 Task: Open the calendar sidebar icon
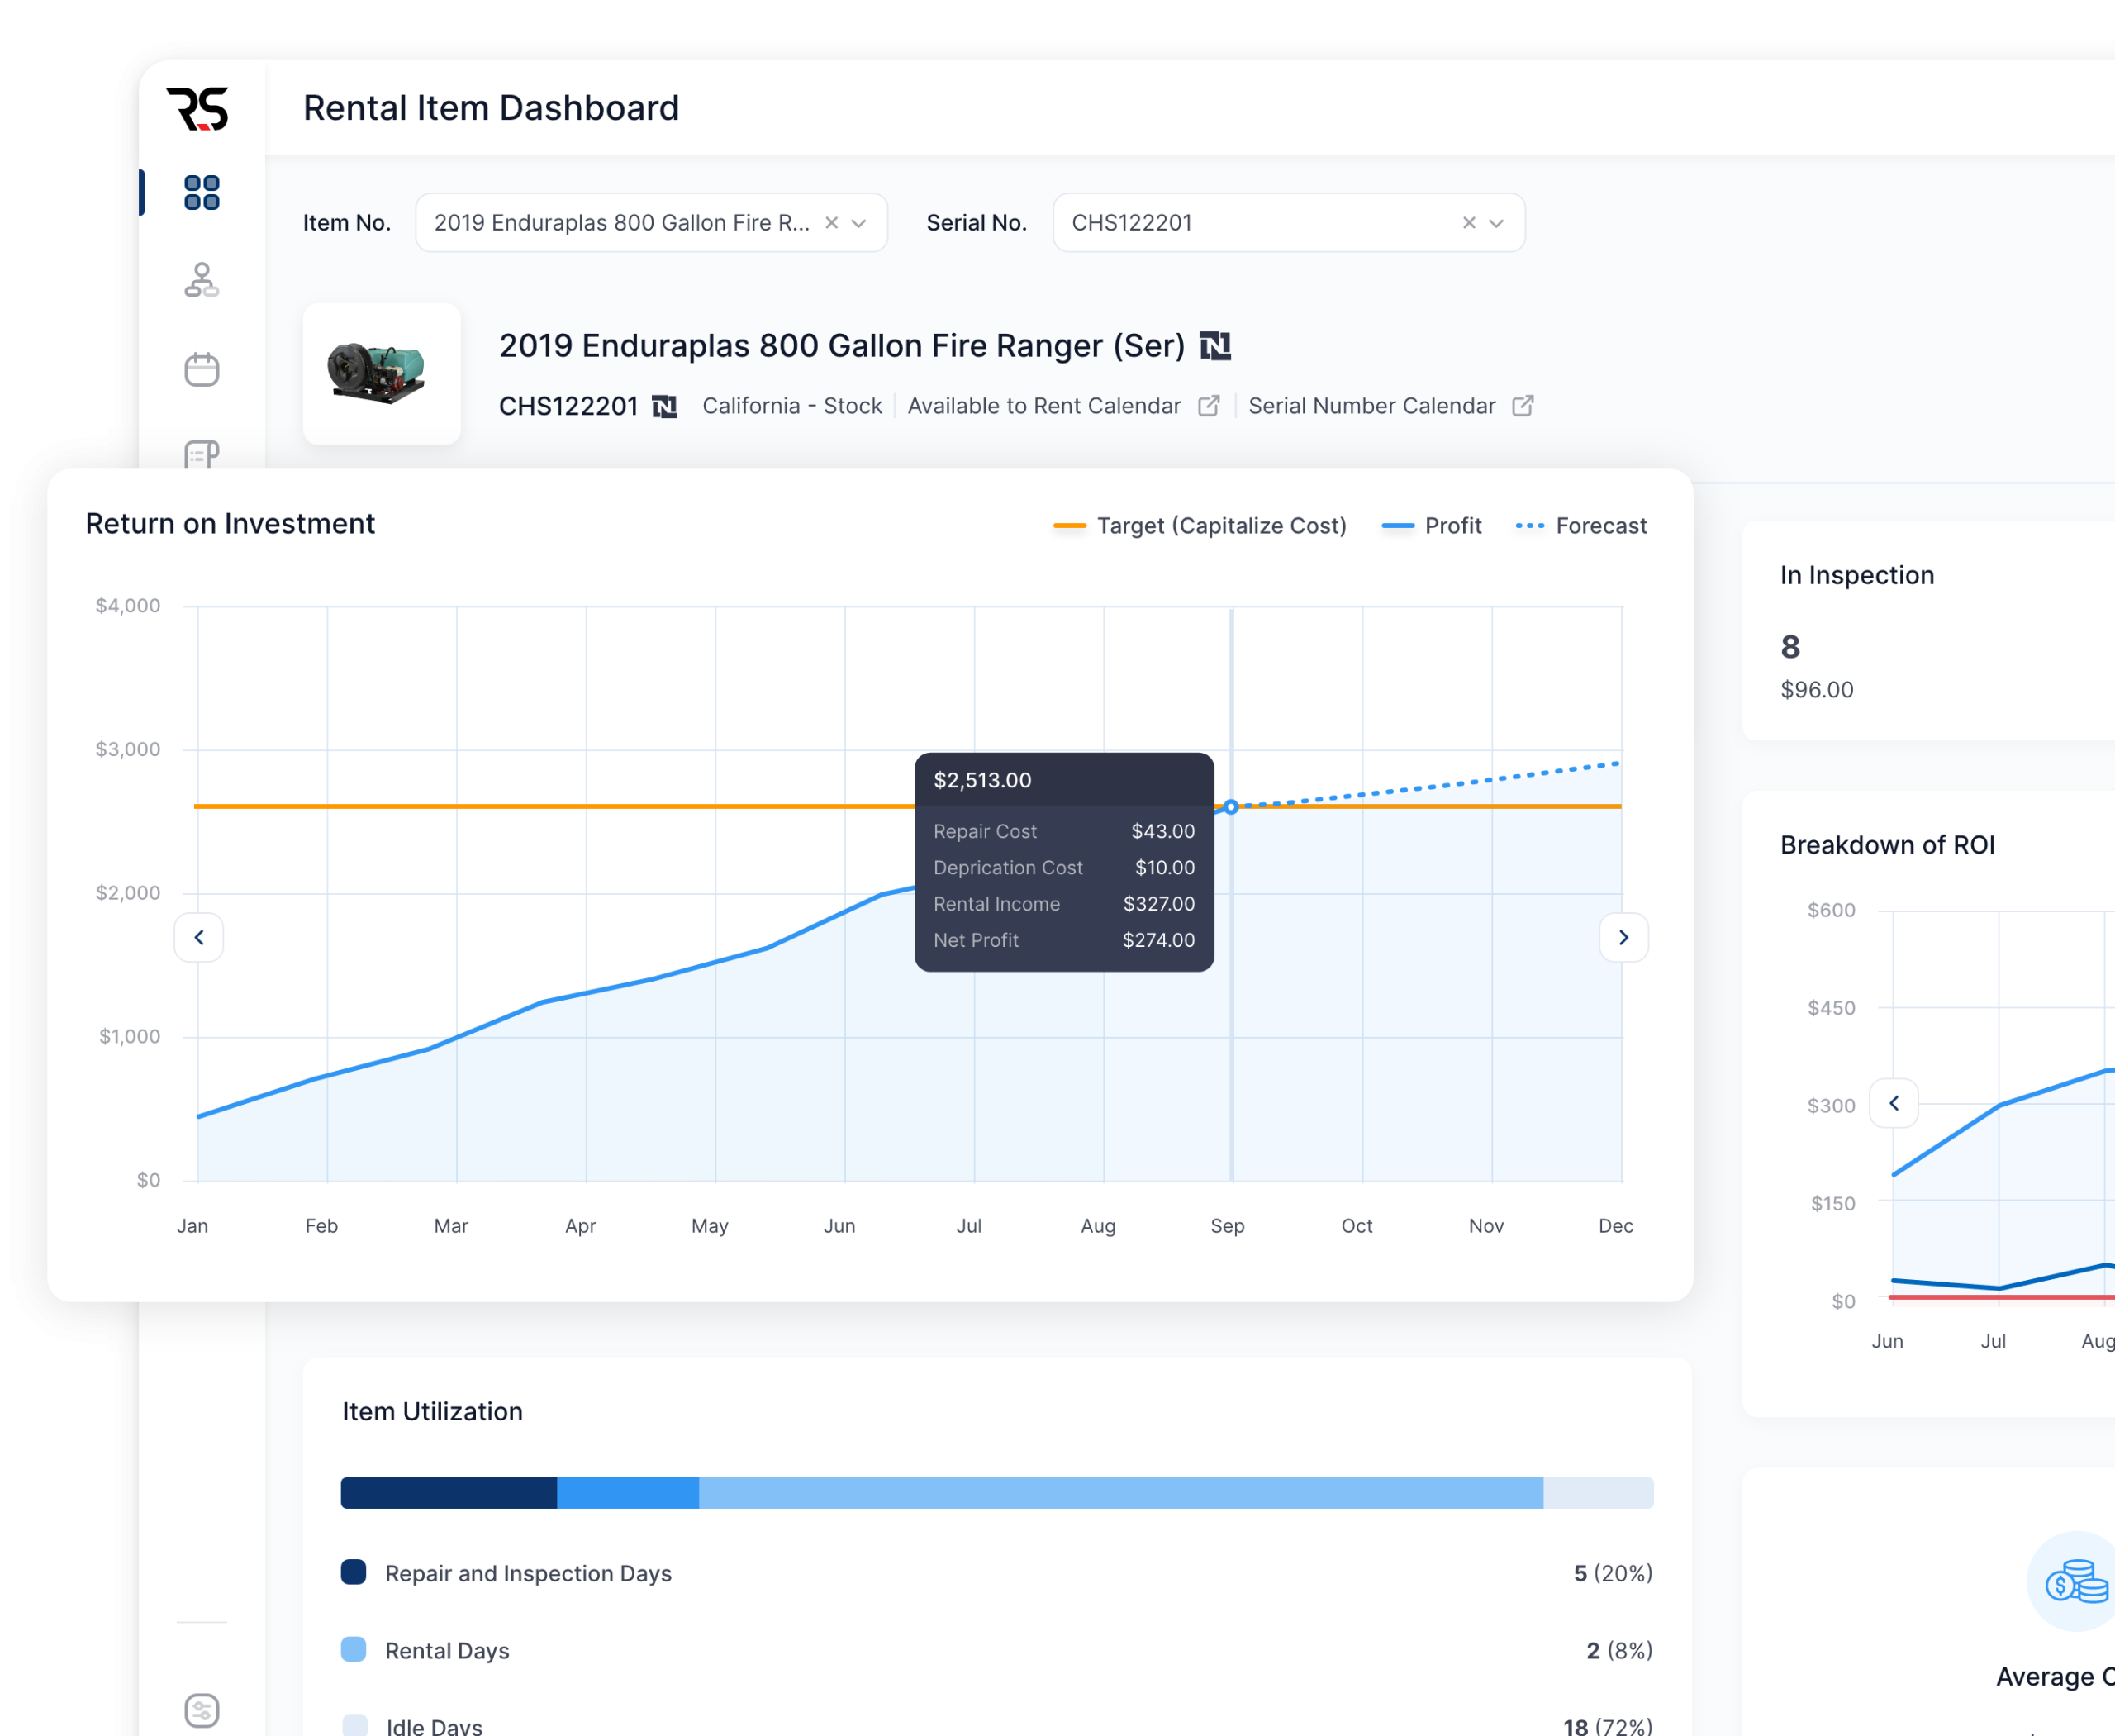pyautogui.click(x=202, y=369)
